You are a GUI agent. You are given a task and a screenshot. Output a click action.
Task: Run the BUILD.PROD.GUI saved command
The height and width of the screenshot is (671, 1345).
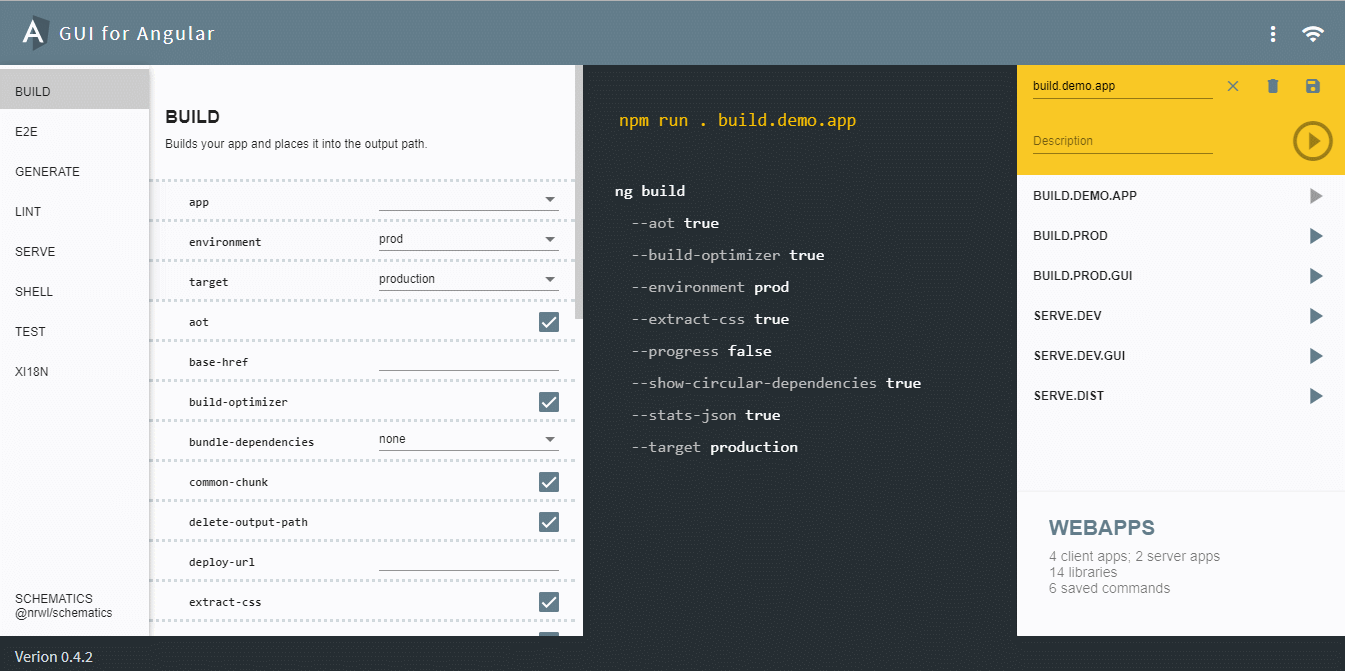pyautogui.click(x=1316, y=276)
